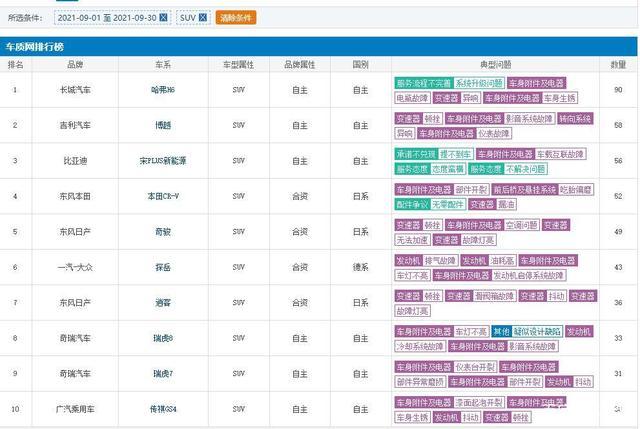Open the 博越 model link
This screenshot has width=640, height=429.
point(163,125)
